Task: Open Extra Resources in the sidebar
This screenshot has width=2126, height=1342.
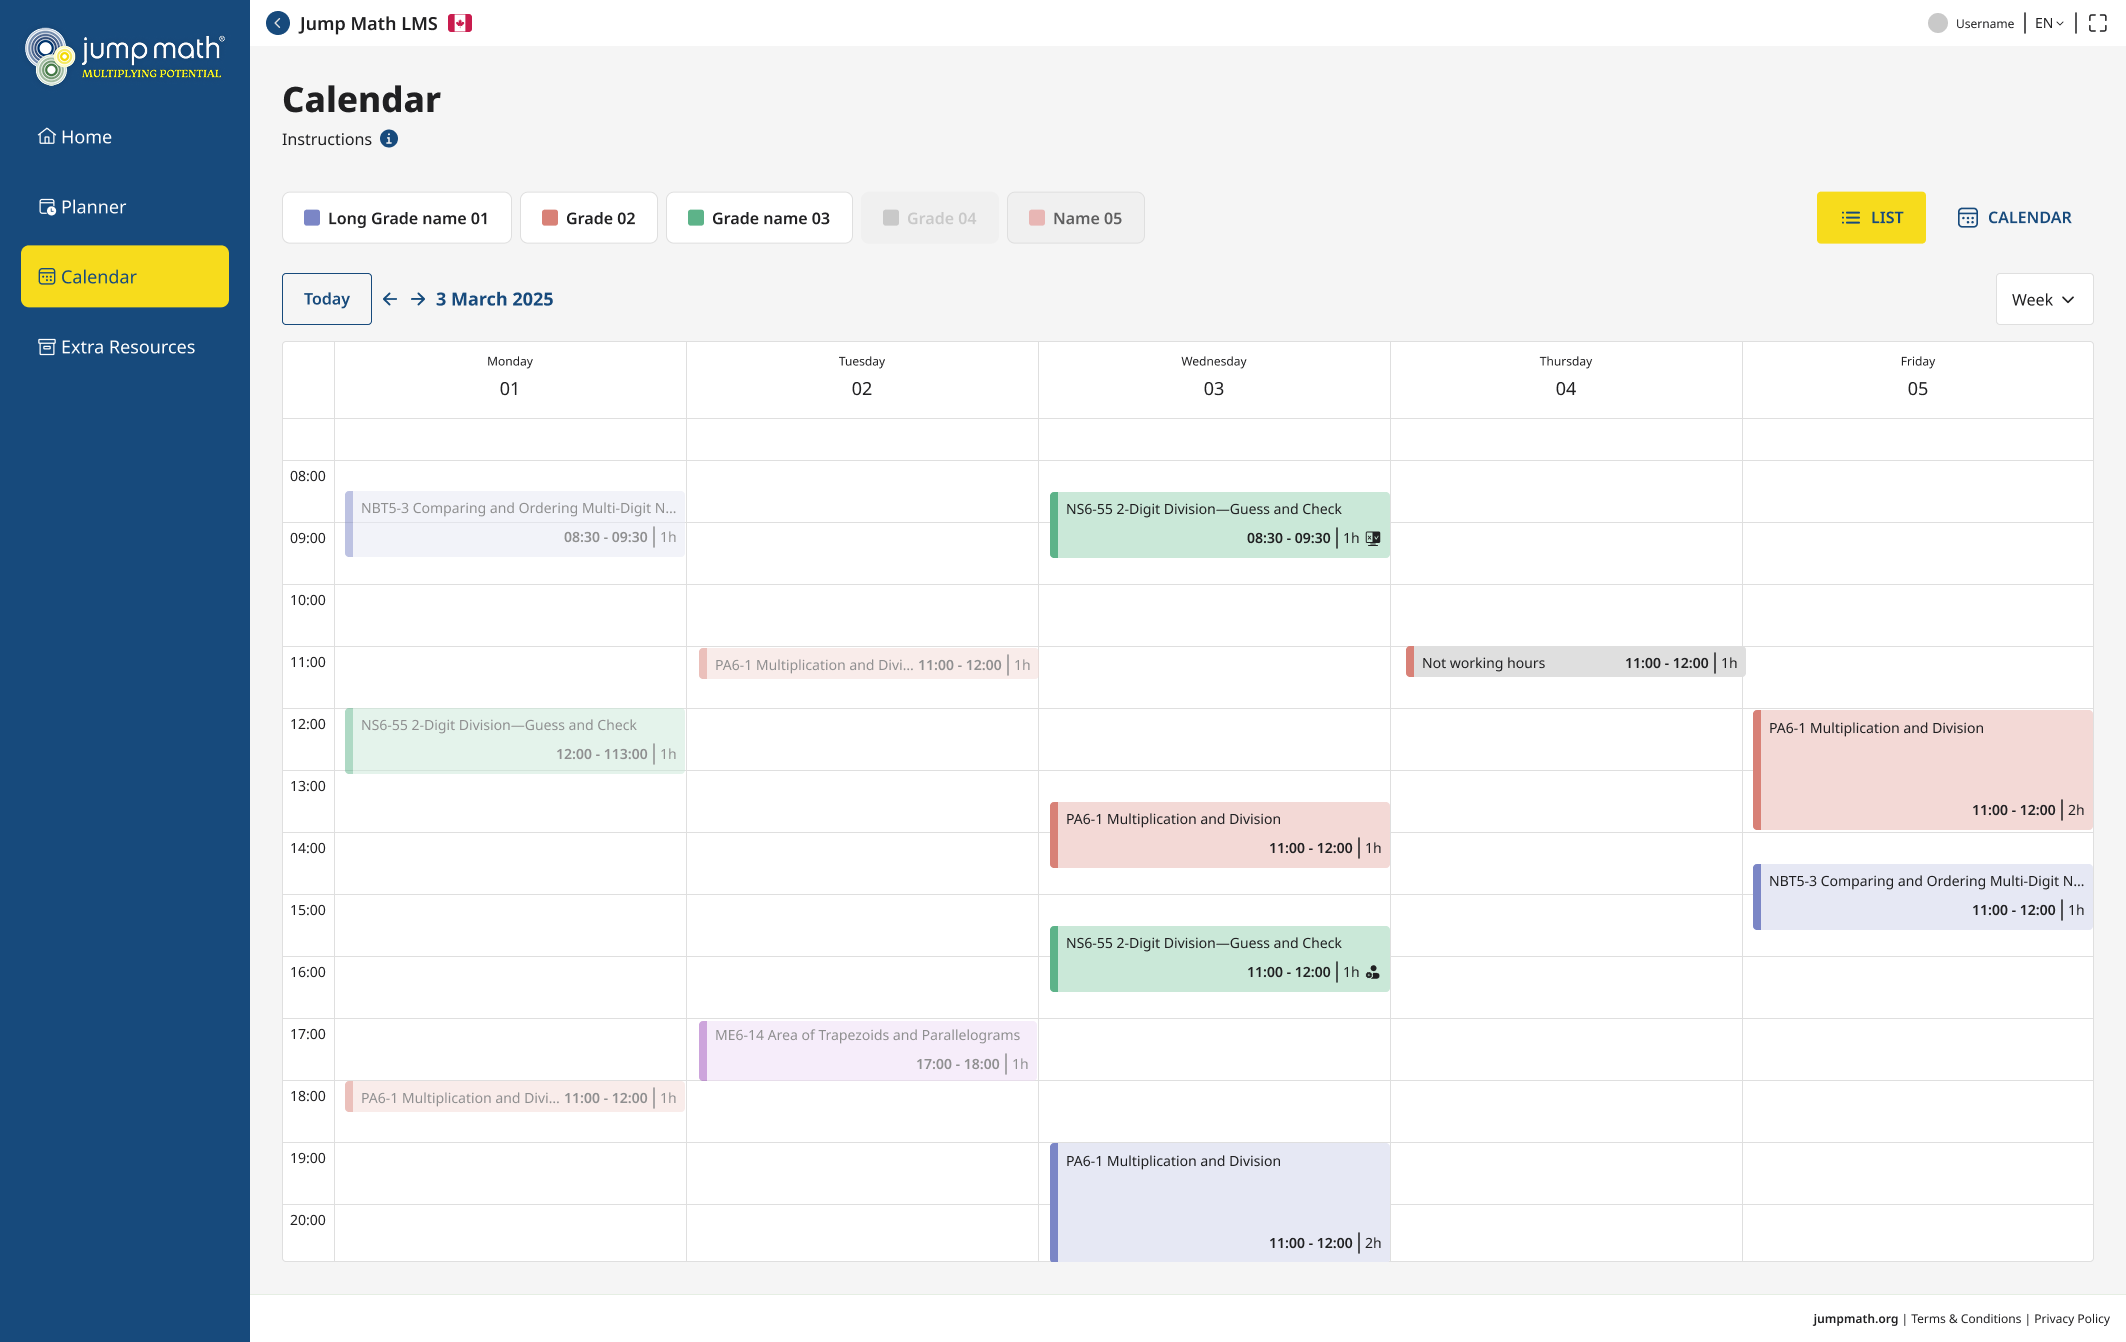Action: coord(127,347)
